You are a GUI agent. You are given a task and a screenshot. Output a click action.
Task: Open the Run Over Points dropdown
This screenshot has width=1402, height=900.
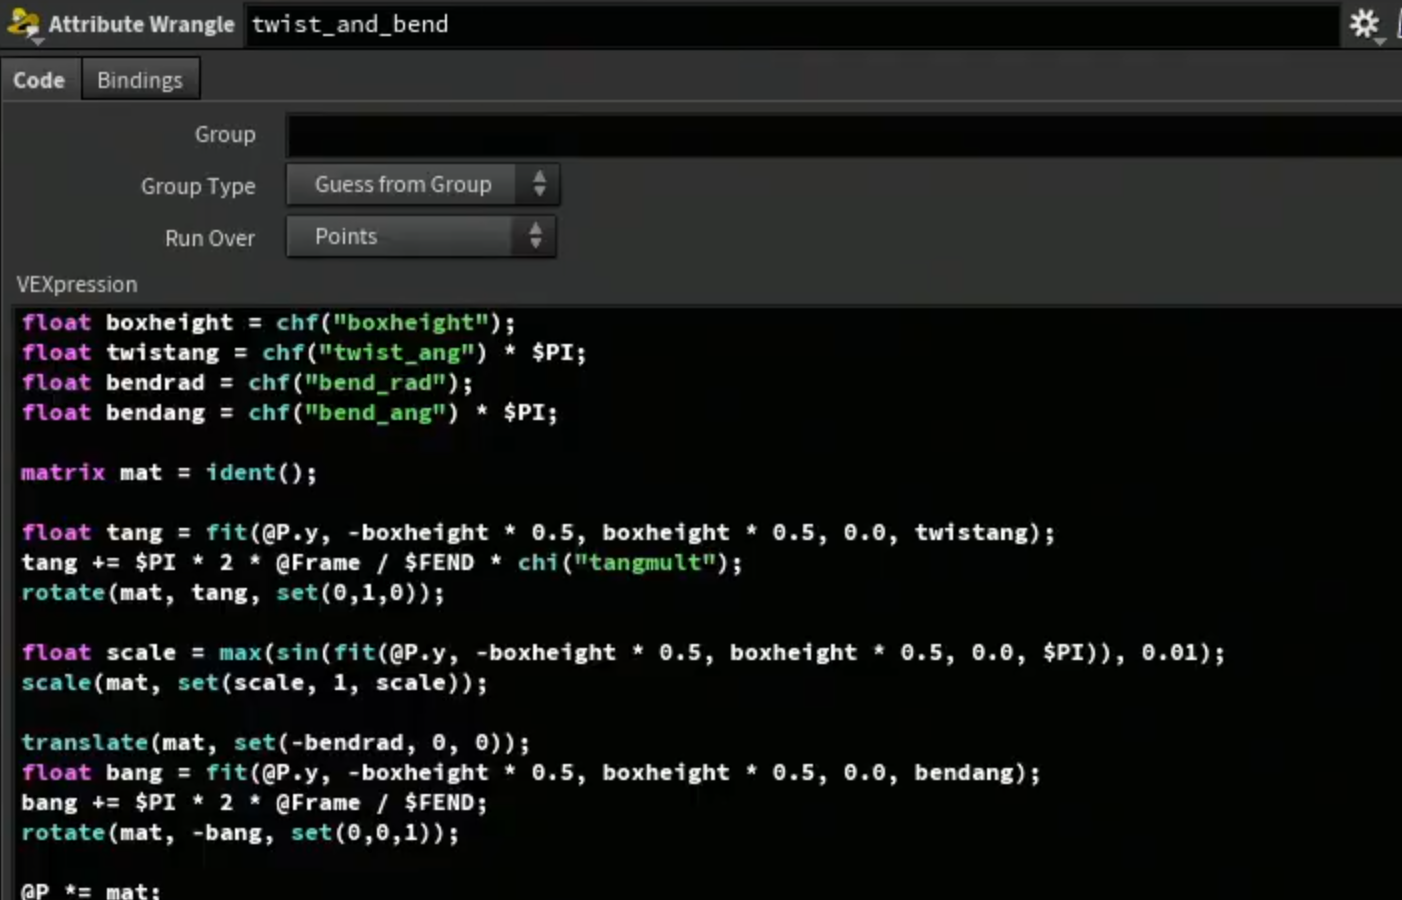(x=421, y=237)
